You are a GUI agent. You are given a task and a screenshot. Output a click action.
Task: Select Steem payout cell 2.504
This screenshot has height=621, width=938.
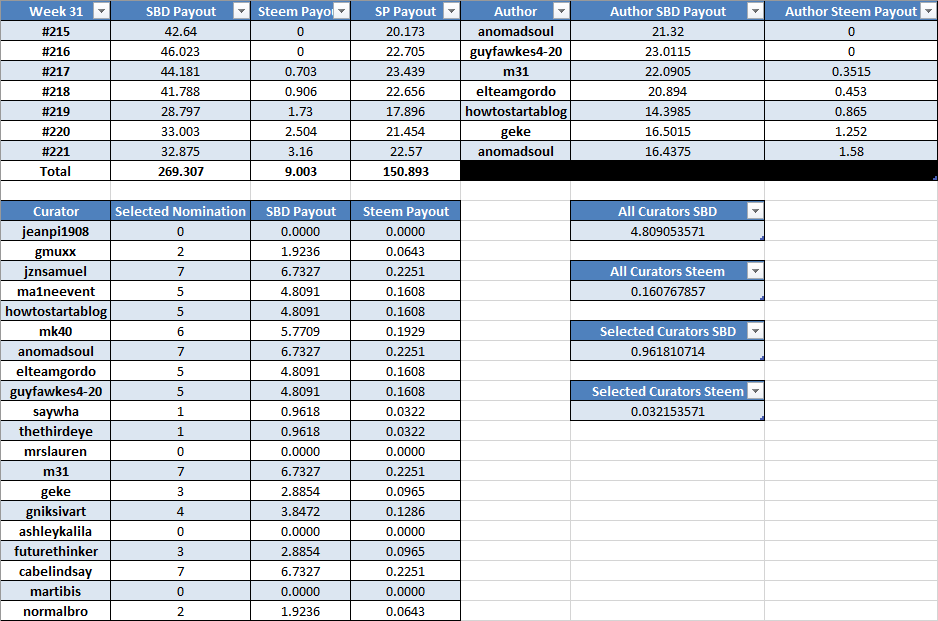coord(300,132)
